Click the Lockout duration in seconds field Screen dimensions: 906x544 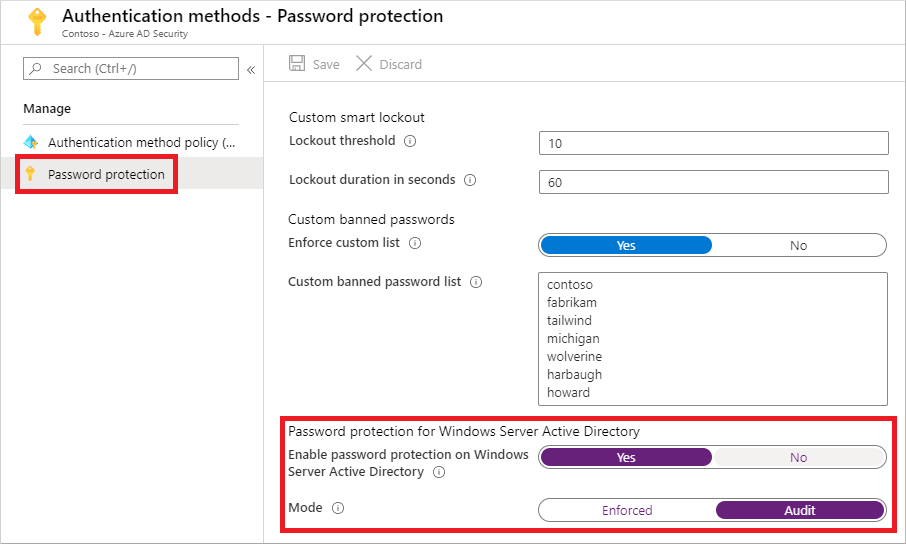pos(713,182)
